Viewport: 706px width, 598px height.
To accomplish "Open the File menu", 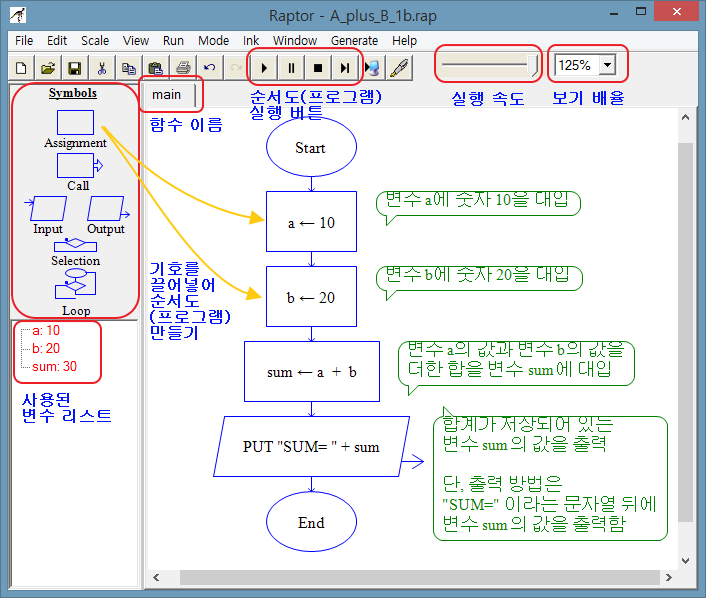I will pos(24,41).
